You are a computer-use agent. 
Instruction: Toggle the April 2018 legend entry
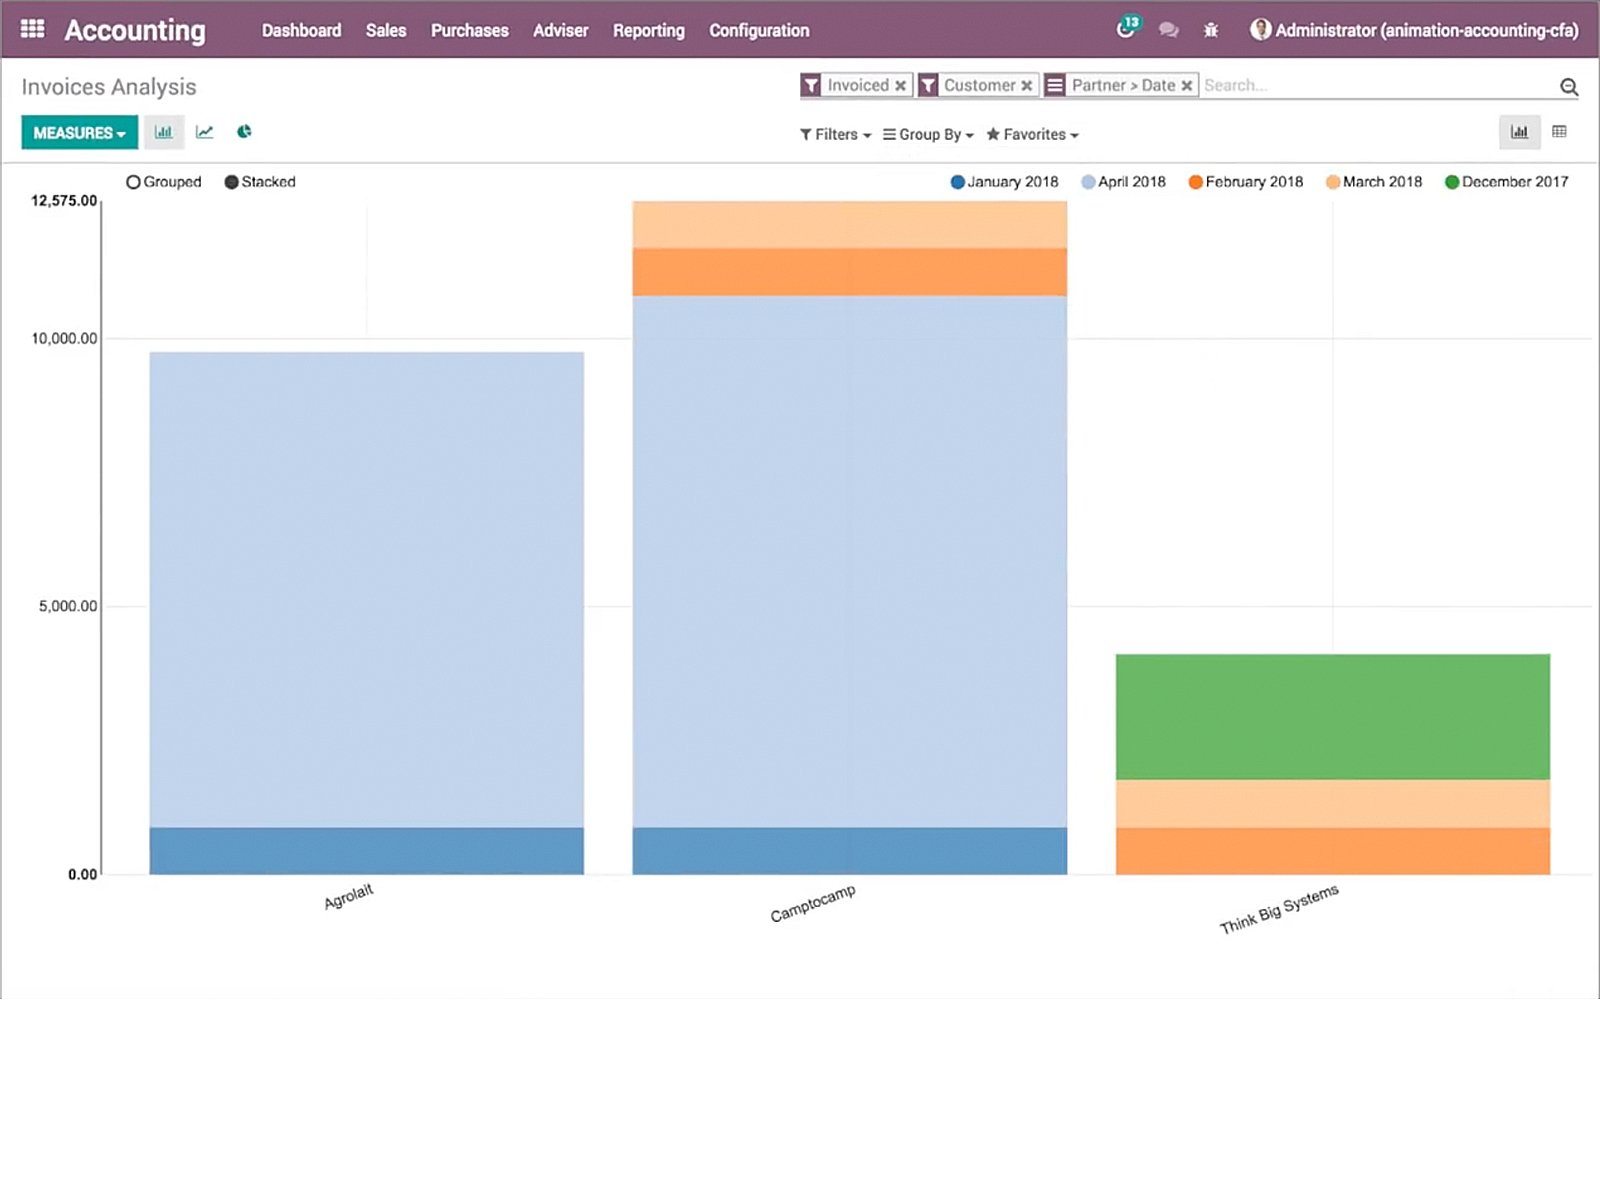pyautogui.click(x=1125, y=182)
